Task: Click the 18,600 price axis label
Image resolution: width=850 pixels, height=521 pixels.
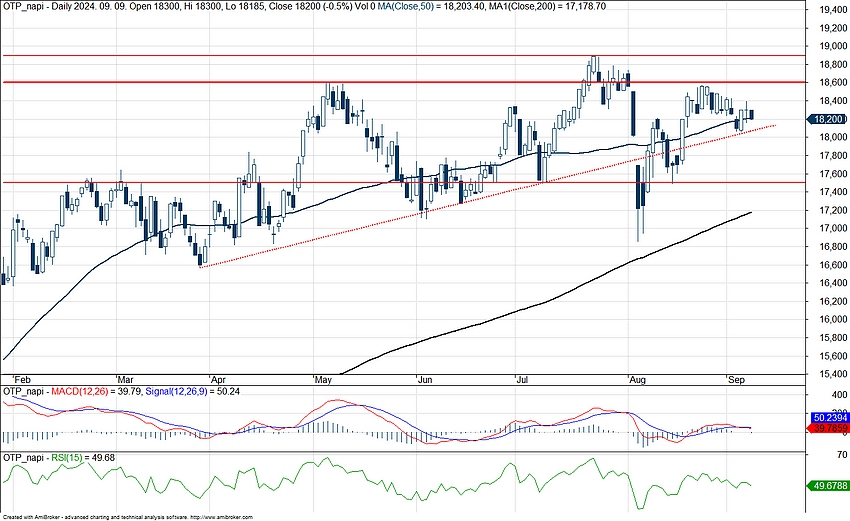Action: 834,82
